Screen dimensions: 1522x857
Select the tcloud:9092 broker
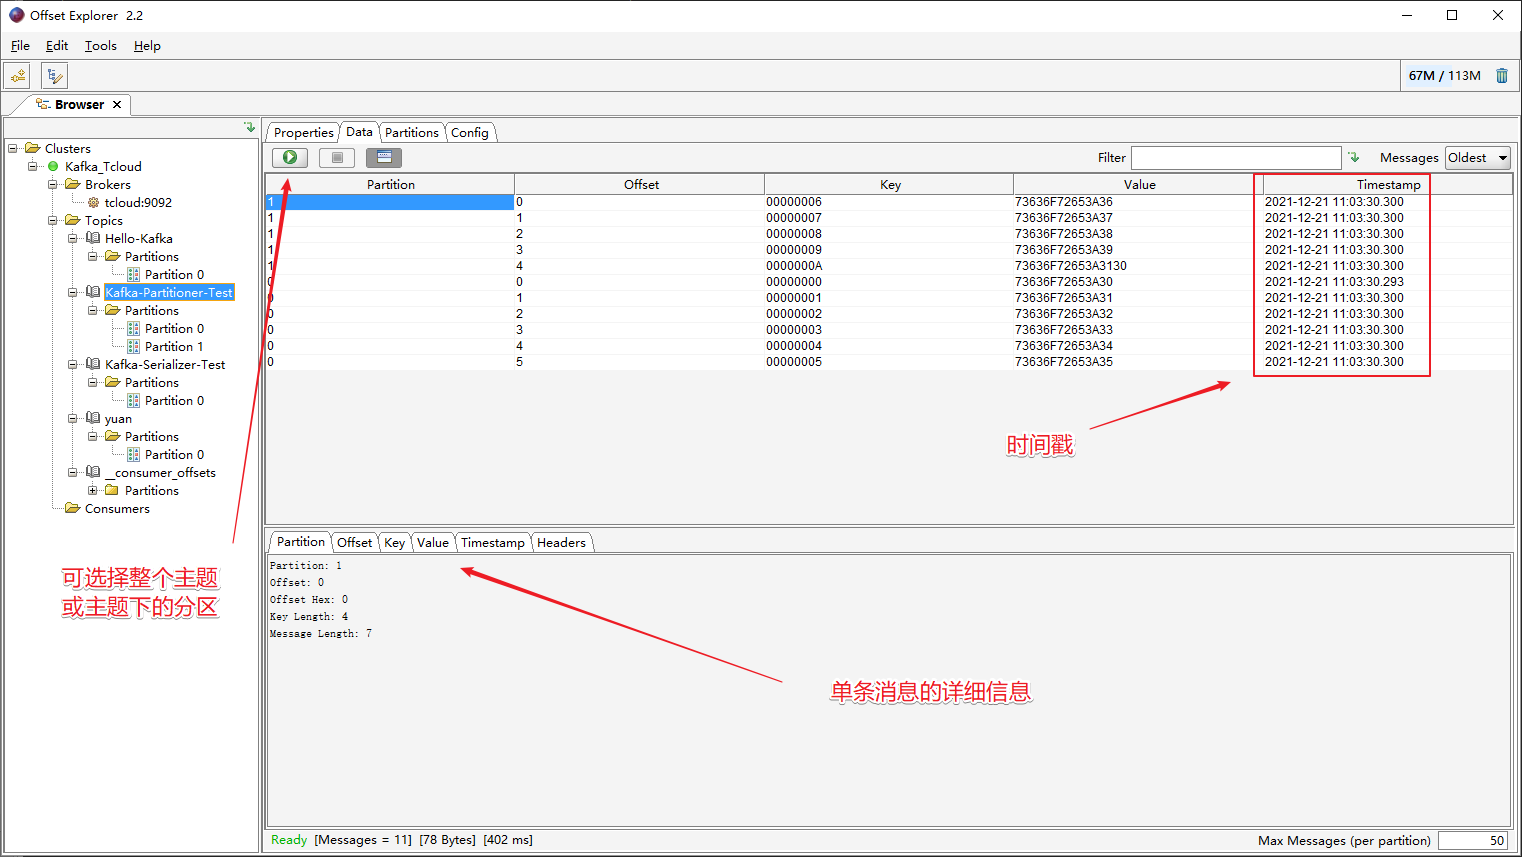[x=138, y=202]
